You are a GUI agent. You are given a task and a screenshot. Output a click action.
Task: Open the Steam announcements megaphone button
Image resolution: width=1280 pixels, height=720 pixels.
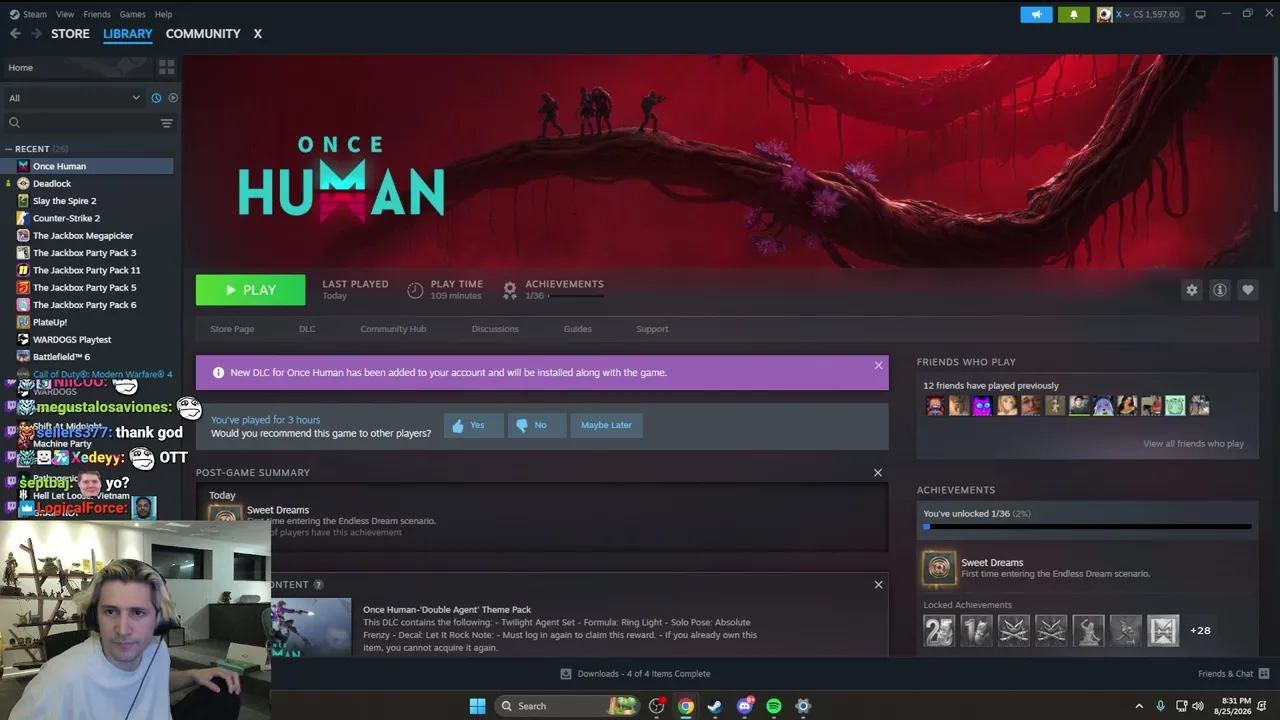click(x=1036, y=14)
